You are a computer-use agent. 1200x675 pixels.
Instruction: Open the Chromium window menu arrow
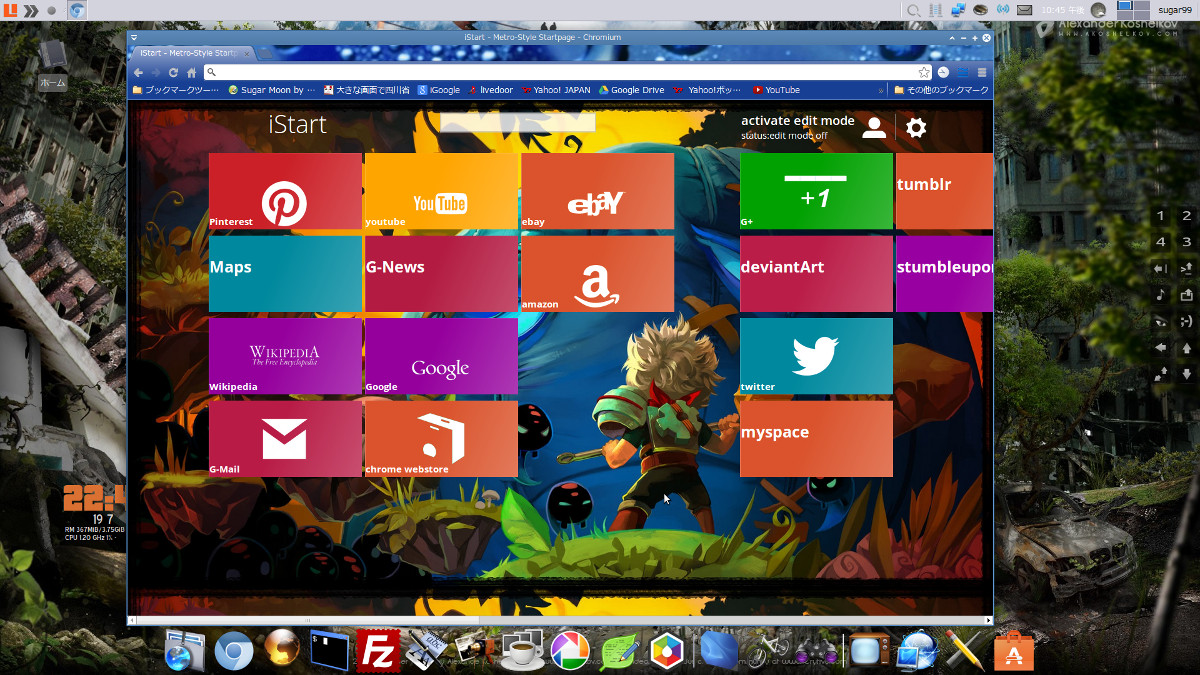pyautogui.click(x=135, y=37)
